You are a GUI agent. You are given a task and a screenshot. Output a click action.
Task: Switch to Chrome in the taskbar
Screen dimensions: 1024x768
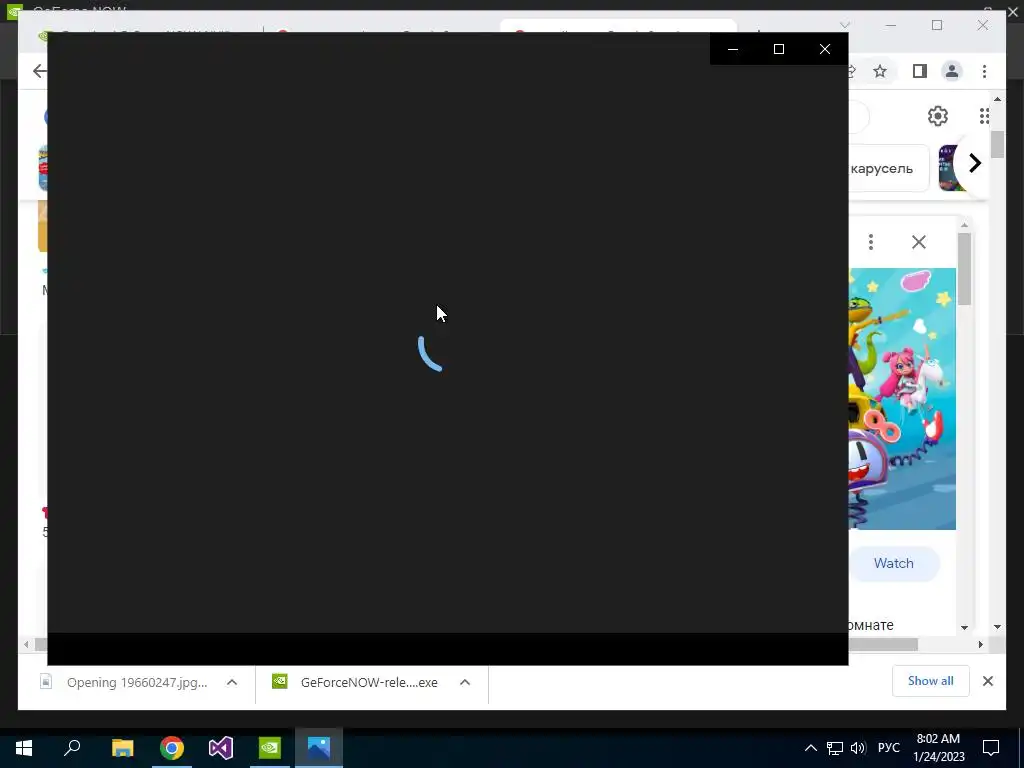coord(172,748)
